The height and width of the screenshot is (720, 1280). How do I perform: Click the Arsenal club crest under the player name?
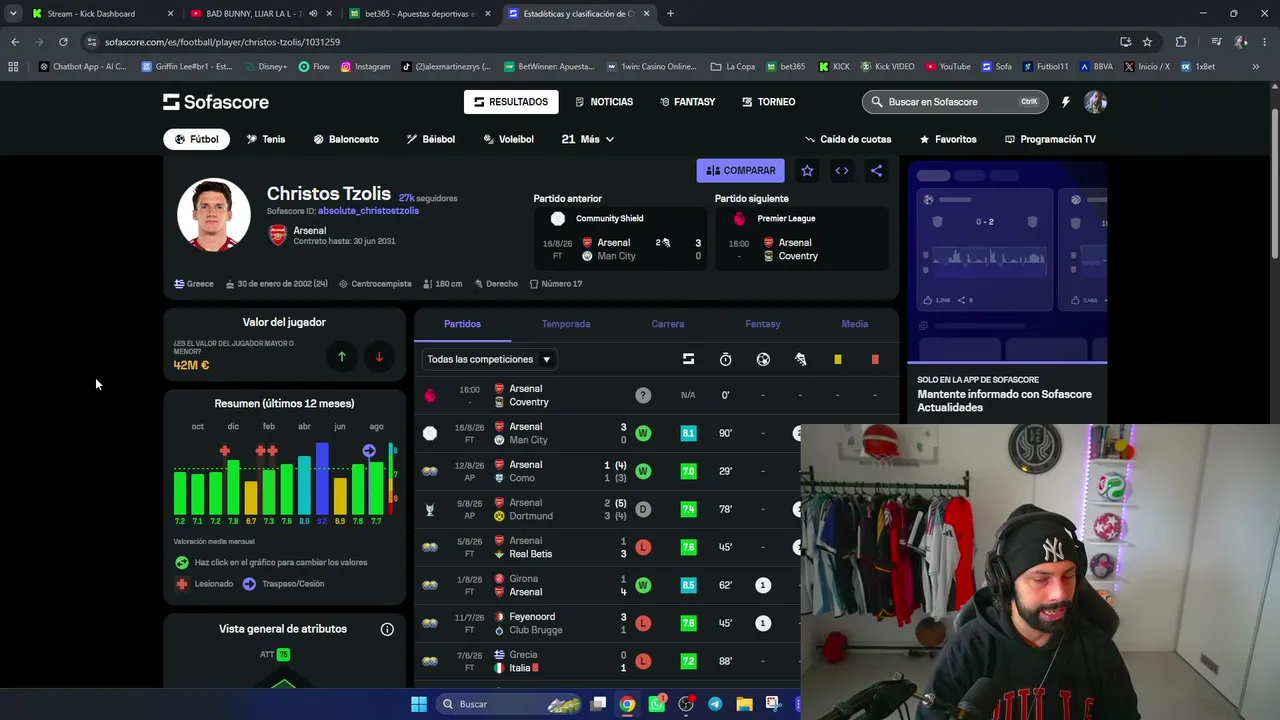point(278,235)
